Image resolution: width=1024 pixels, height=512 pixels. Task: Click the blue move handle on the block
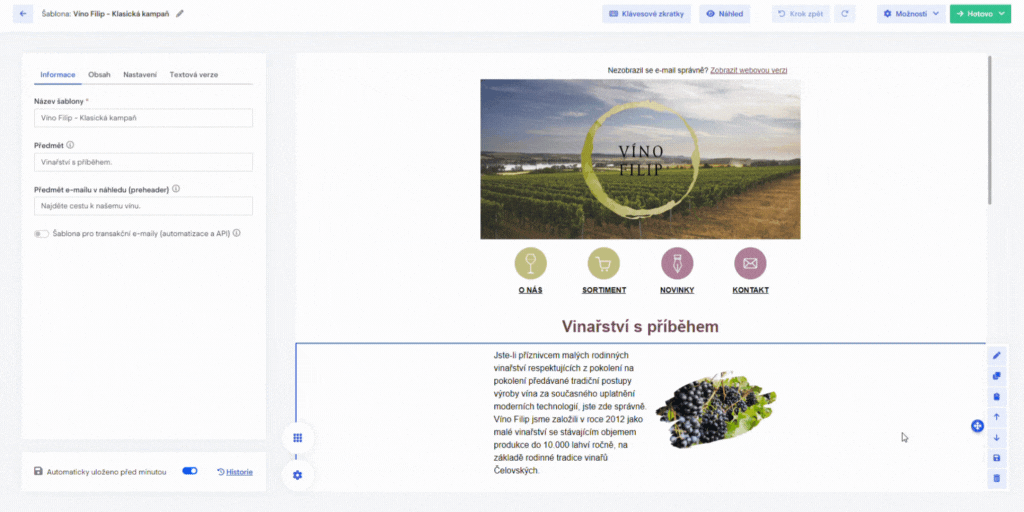pyautogui.click(x=977, y=426)
